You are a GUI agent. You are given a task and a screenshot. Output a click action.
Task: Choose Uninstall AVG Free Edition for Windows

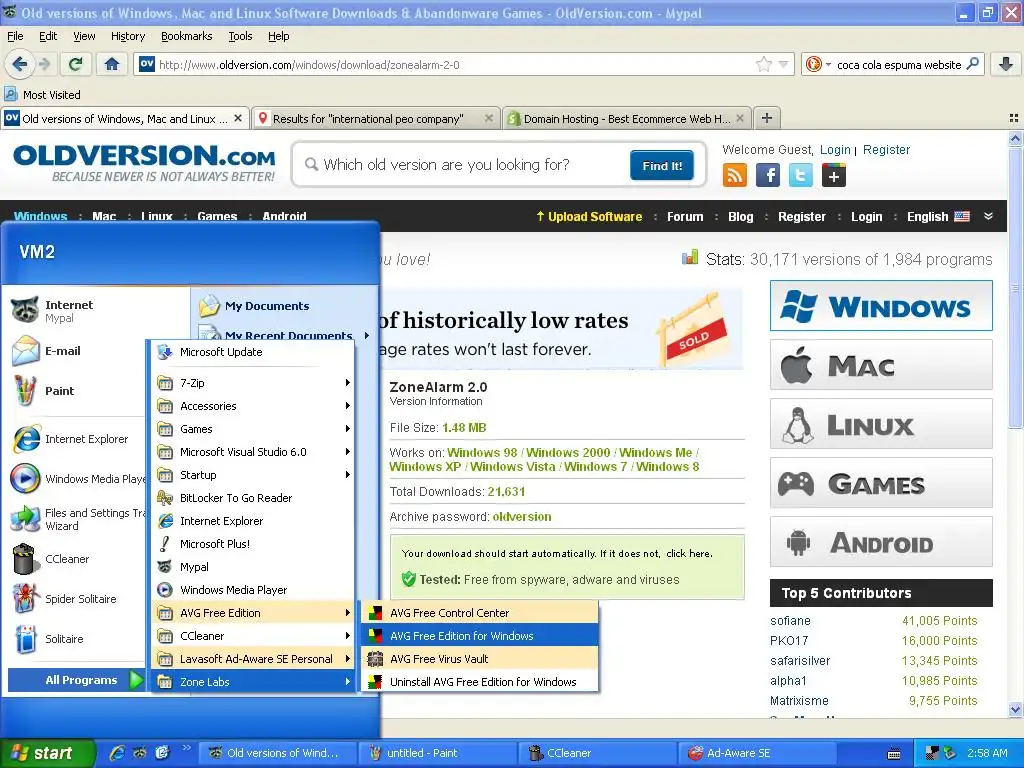point(479,682)
